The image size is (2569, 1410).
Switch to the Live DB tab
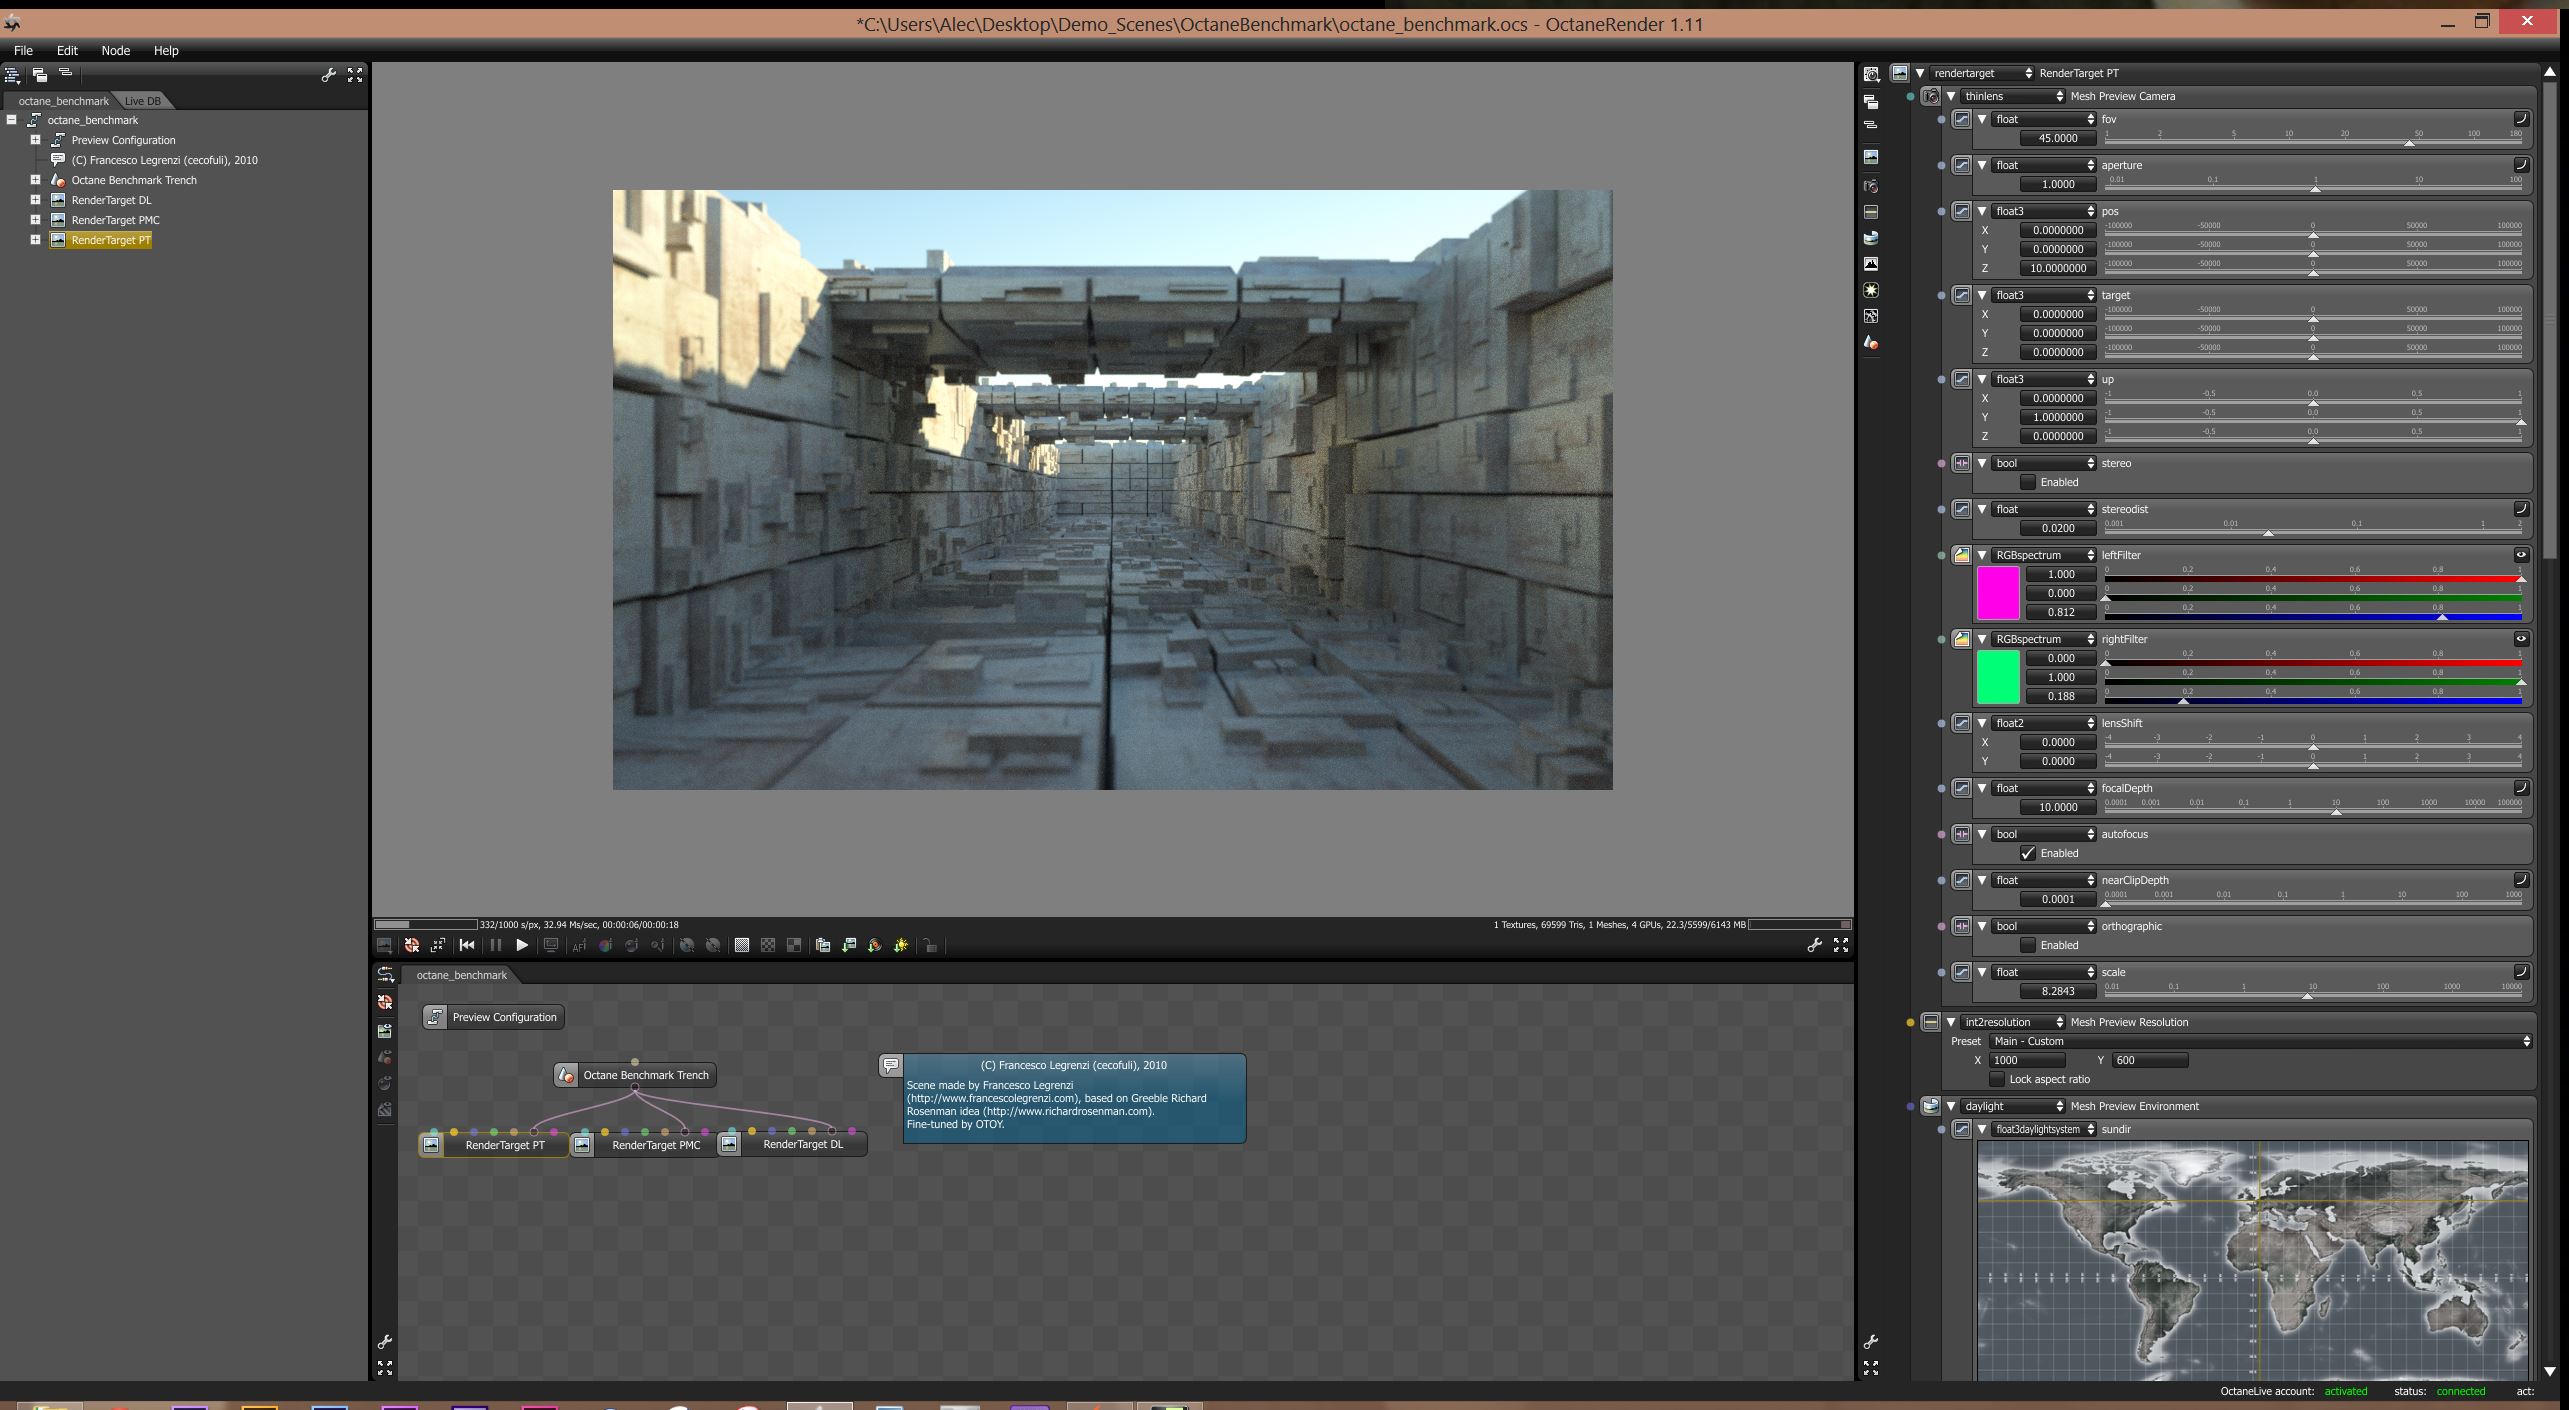click(x=142, y=101)
